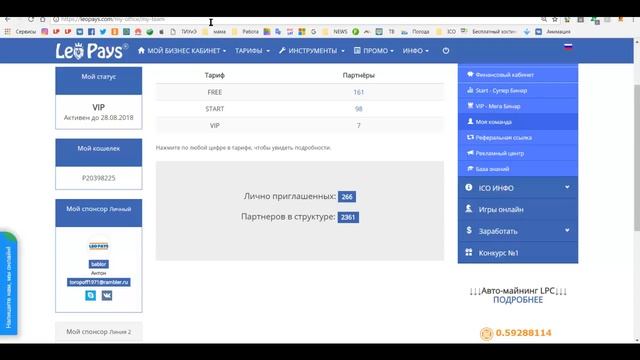Open the мама bookmark folder
Viewport: 640px width, 360px height.
[215, 31]
